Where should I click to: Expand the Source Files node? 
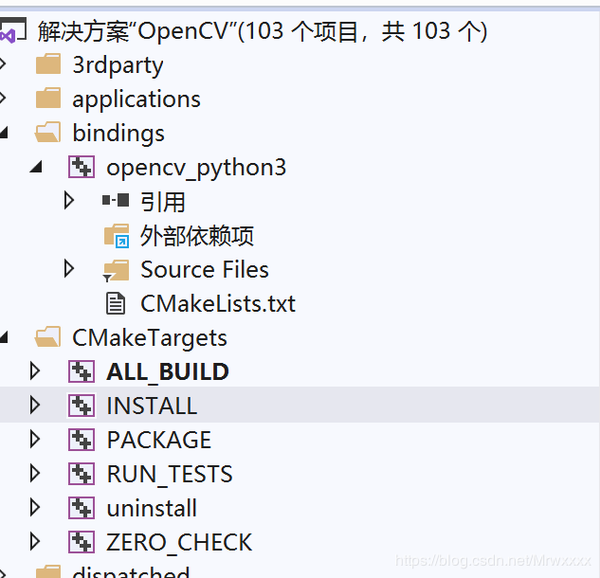click(x=69, y=269)
